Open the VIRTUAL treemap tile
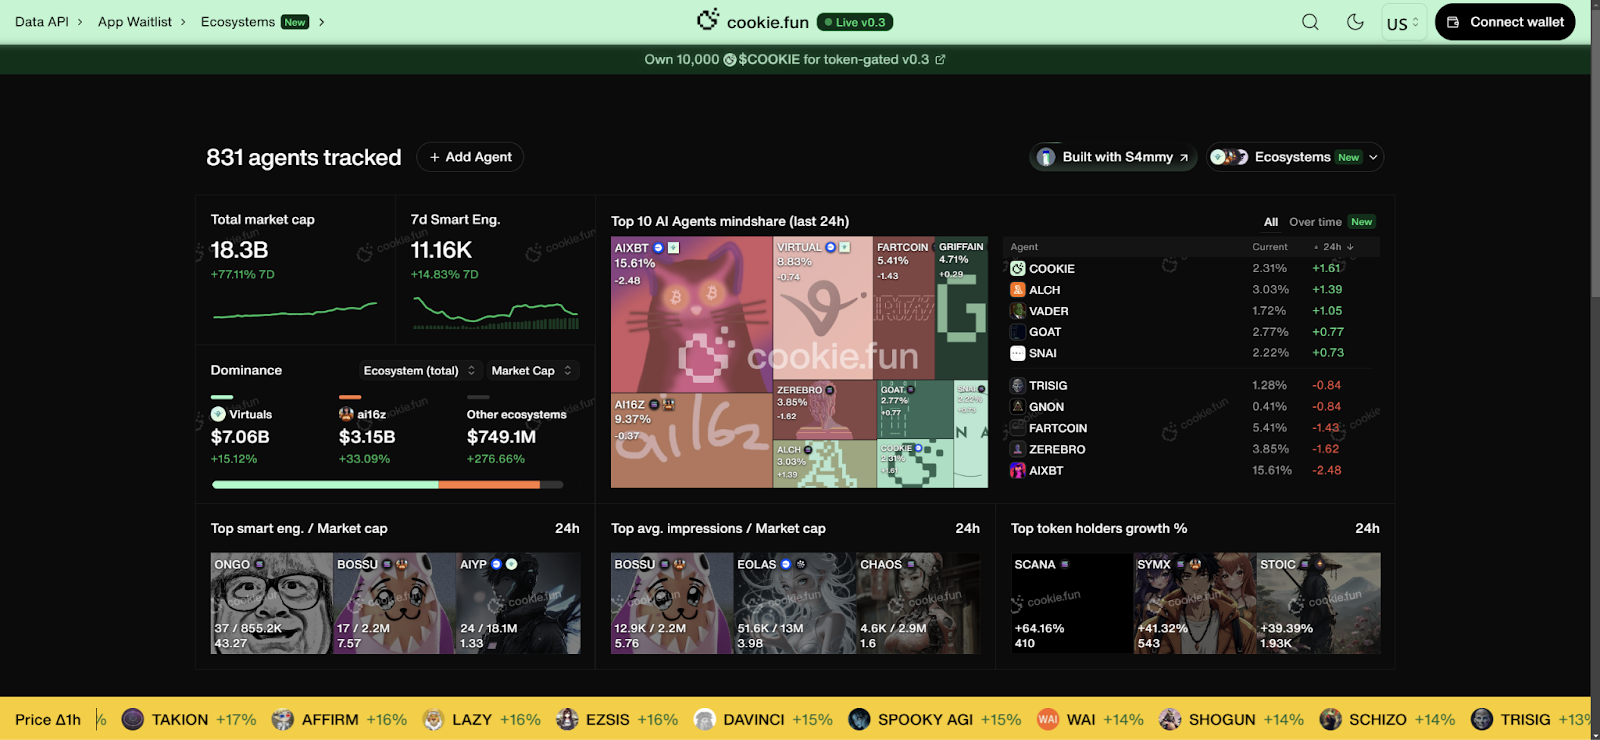 [x=823, y=308]
